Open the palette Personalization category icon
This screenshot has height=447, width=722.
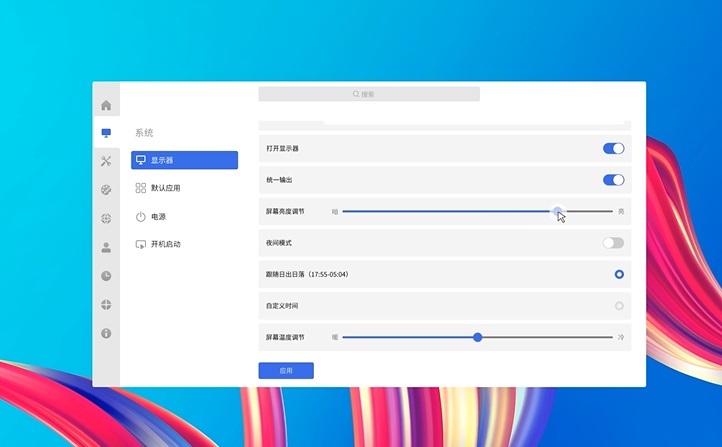(106, 190)
